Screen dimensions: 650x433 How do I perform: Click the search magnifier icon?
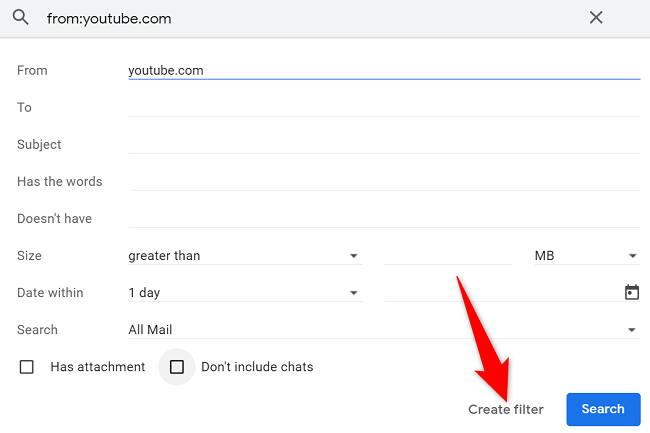[20, 18]
